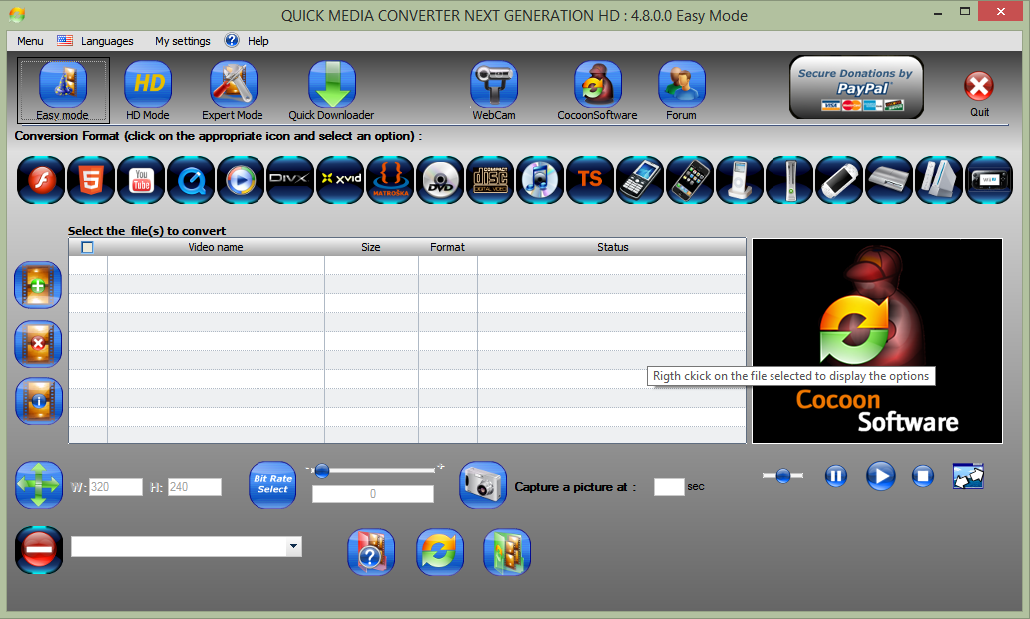Select the iPod format icon
This screenshot has height=619, width=1030.
click(740, 179)
